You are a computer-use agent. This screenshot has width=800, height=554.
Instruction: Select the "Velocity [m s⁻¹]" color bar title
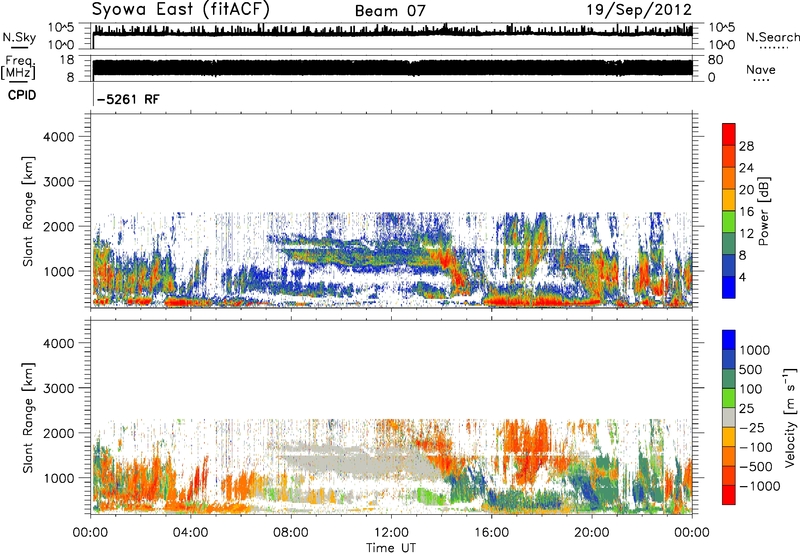pyautogui.click(x=790, y=417)
